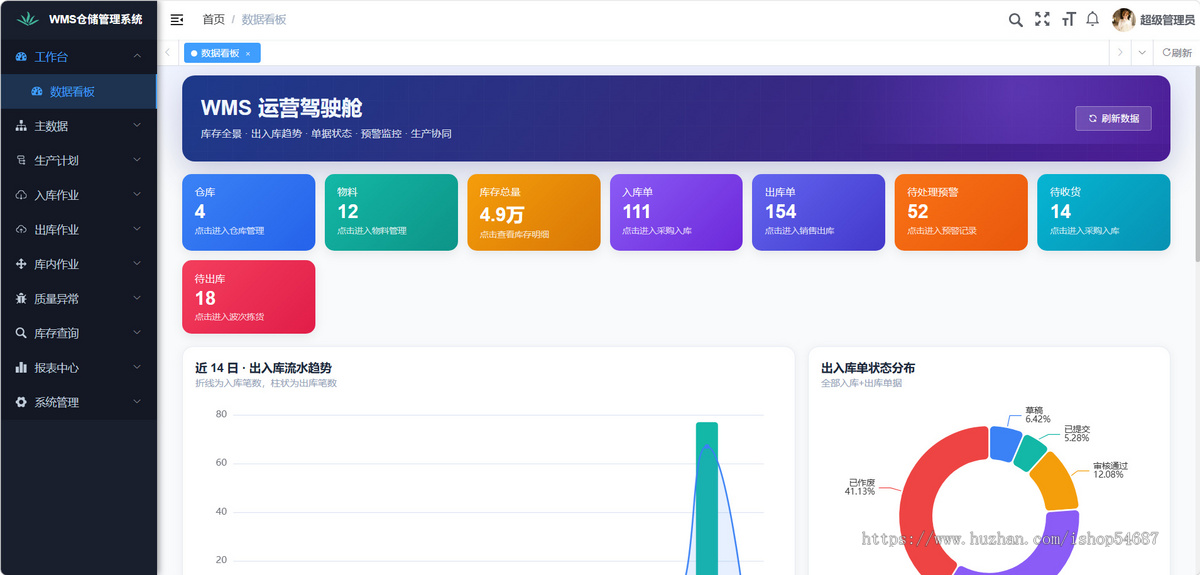Image resolution: width=1200 pixels, height=575 pixels.
Task: Expand the 出库作业 menu chevron
Action: click(x=137, y=229)
